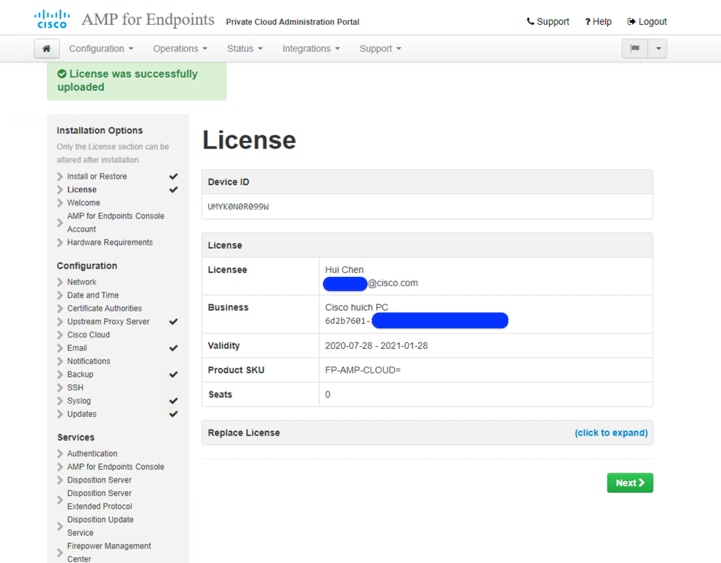
Task: Click the Replace License heading
Action: tap(244, 433)
